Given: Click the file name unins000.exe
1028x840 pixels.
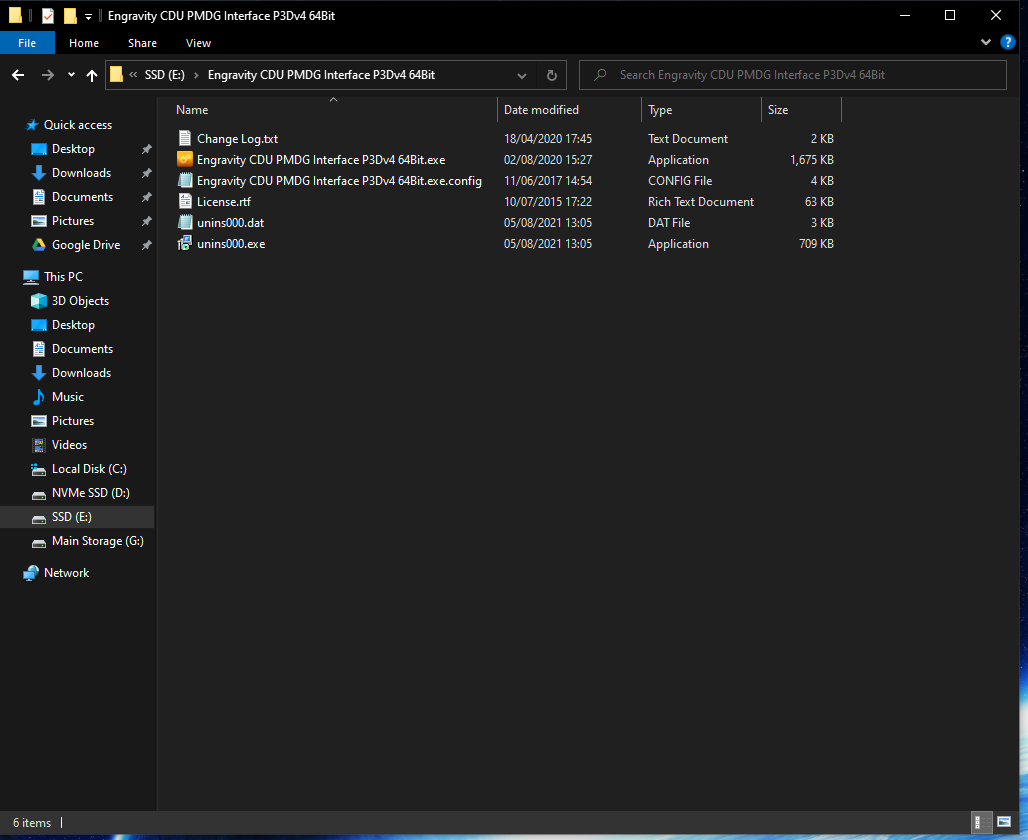Looking at the screenshot, I should 231,244.
